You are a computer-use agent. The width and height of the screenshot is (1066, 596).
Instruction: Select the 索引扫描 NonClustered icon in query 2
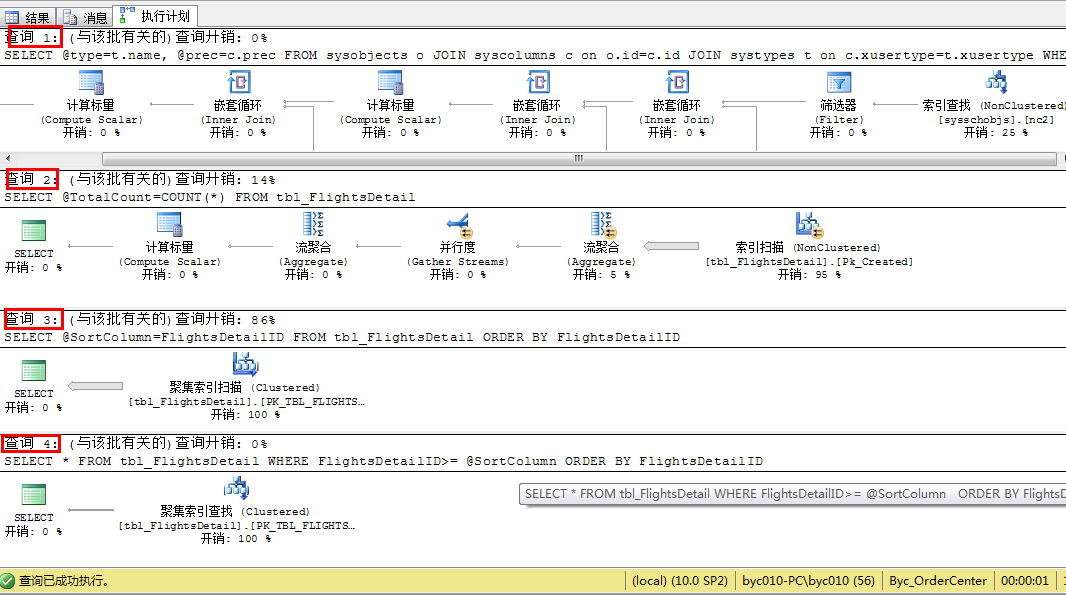808,224
